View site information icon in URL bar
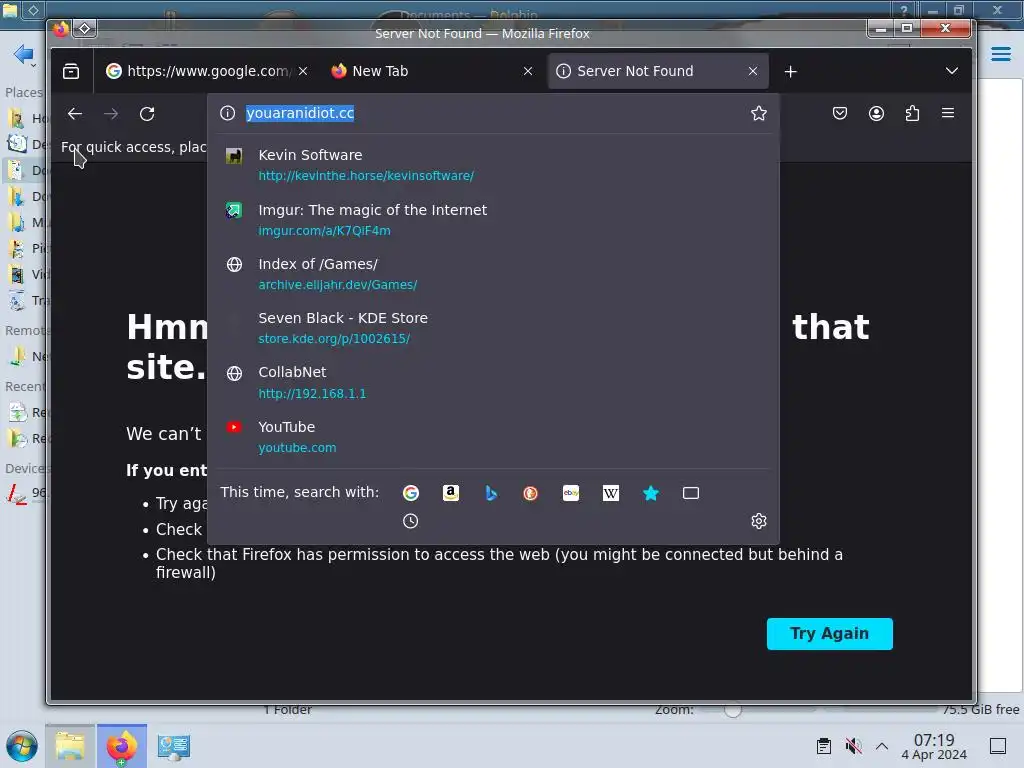The width and height of the screenshot is (1024, 768). pos(227,113)
